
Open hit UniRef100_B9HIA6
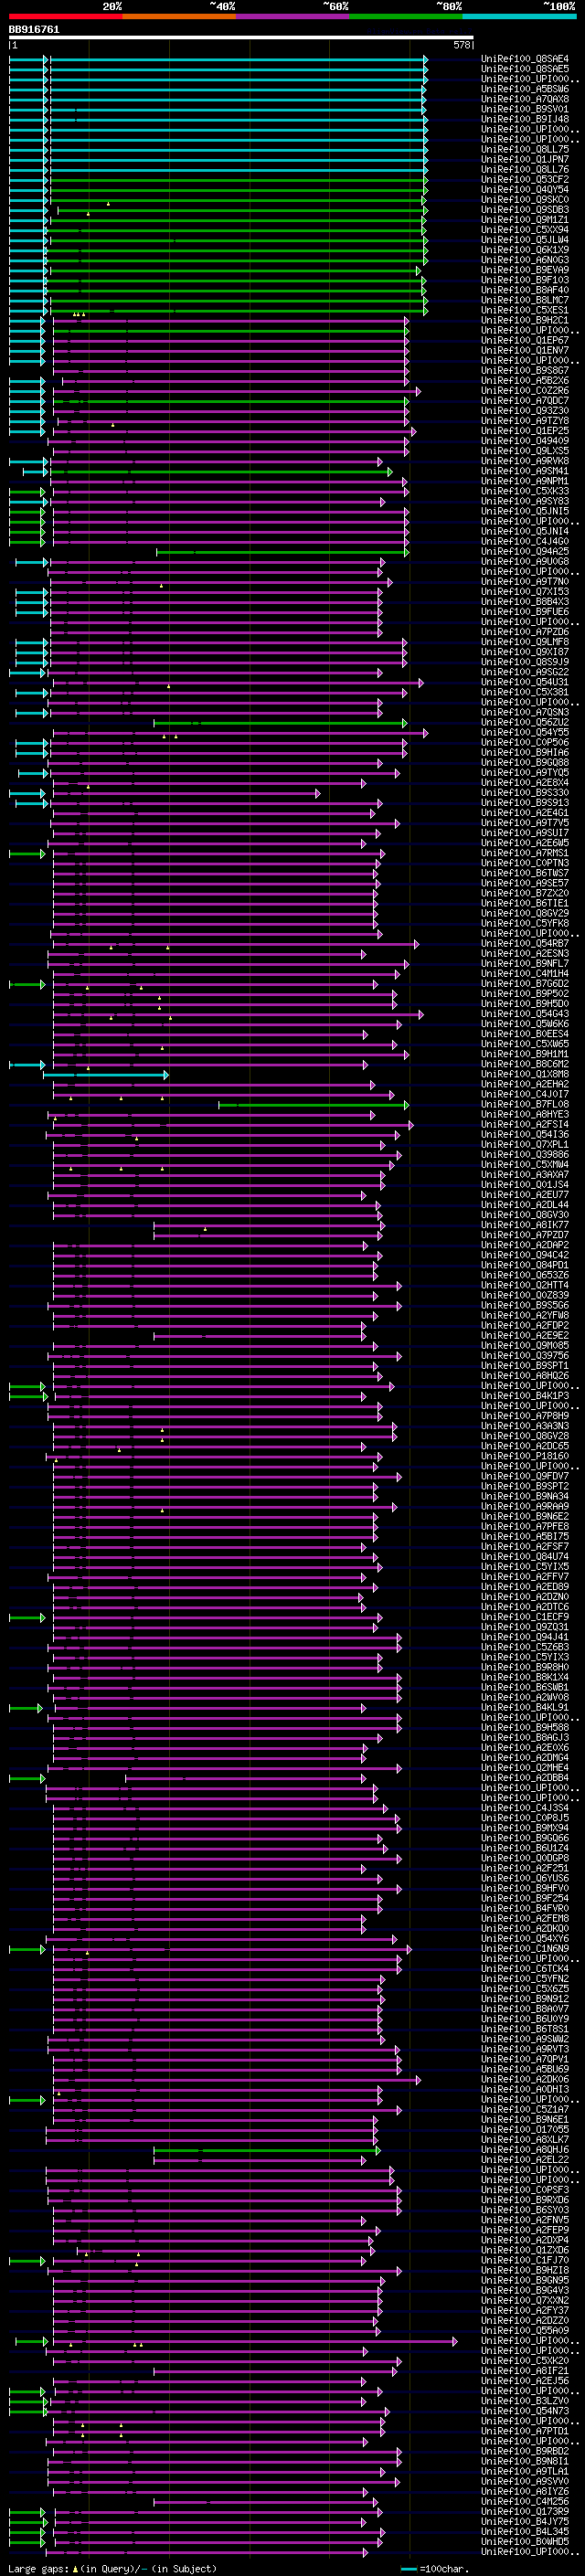525,752
